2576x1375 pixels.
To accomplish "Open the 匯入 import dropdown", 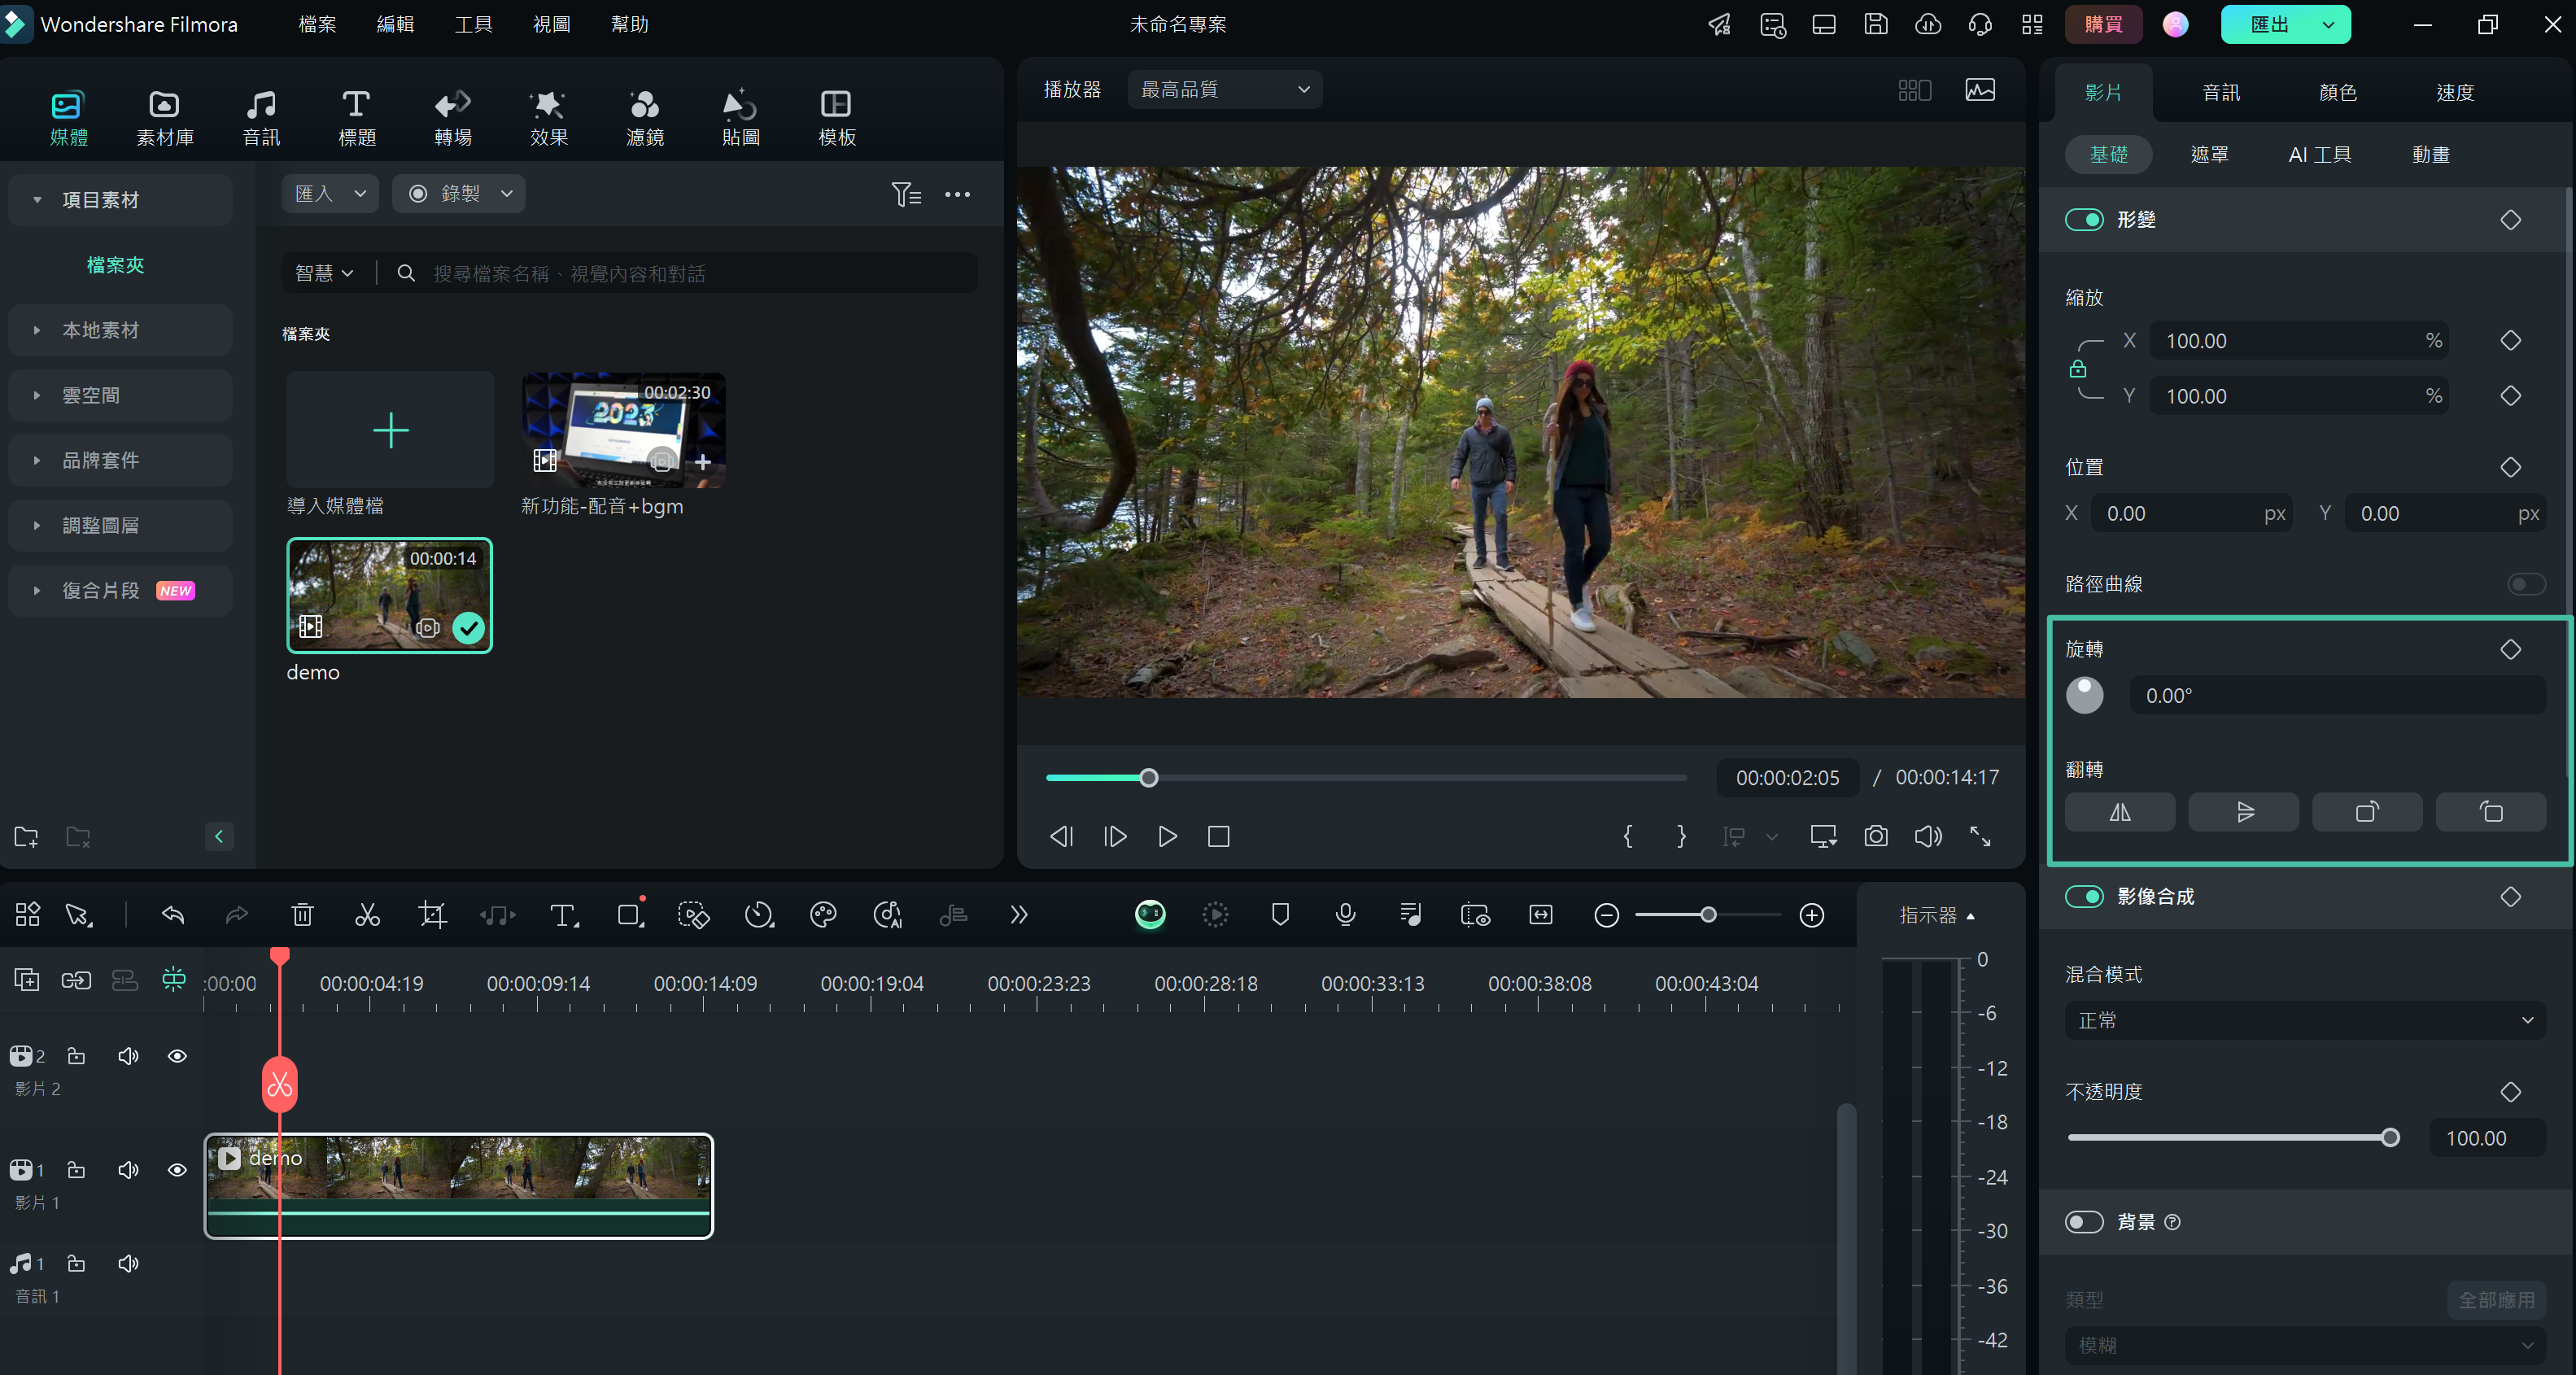I will (x=330, y=194).
